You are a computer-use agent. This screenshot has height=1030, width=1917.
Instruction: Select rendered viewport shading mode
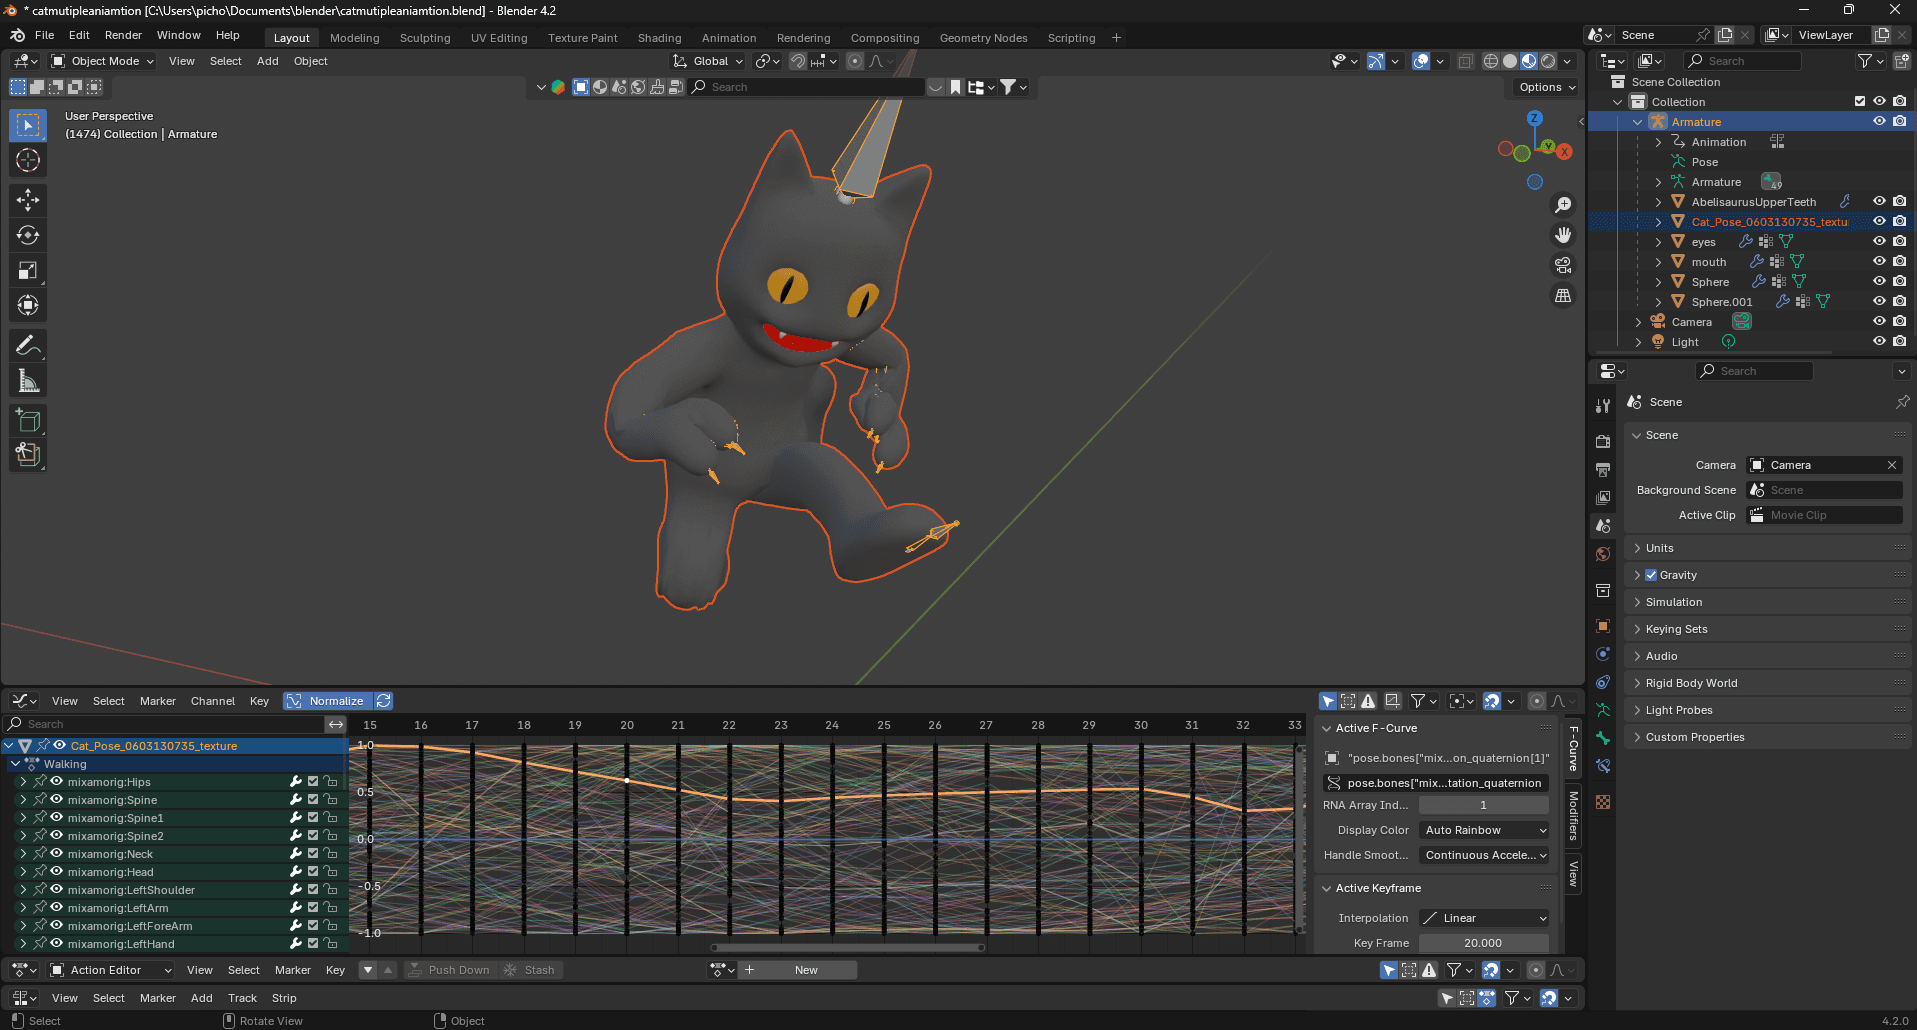pyautogui.click(x=1548, y=61)
